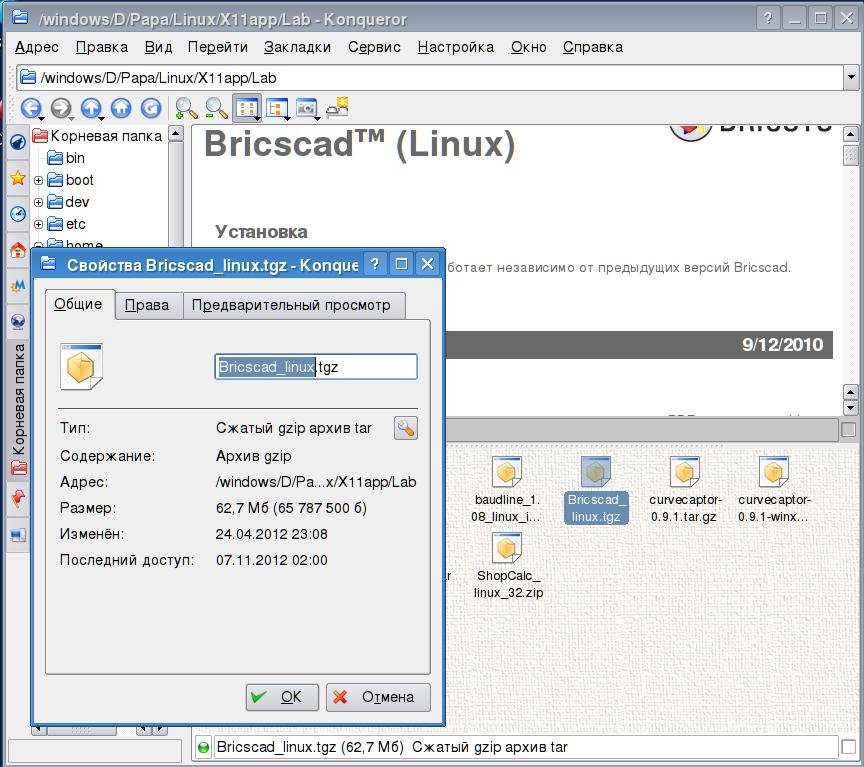Image resolution: width=864 pixels, height=767 pixels.
Task: Open the history clock sidebar tab
Action: pos(18,214)
